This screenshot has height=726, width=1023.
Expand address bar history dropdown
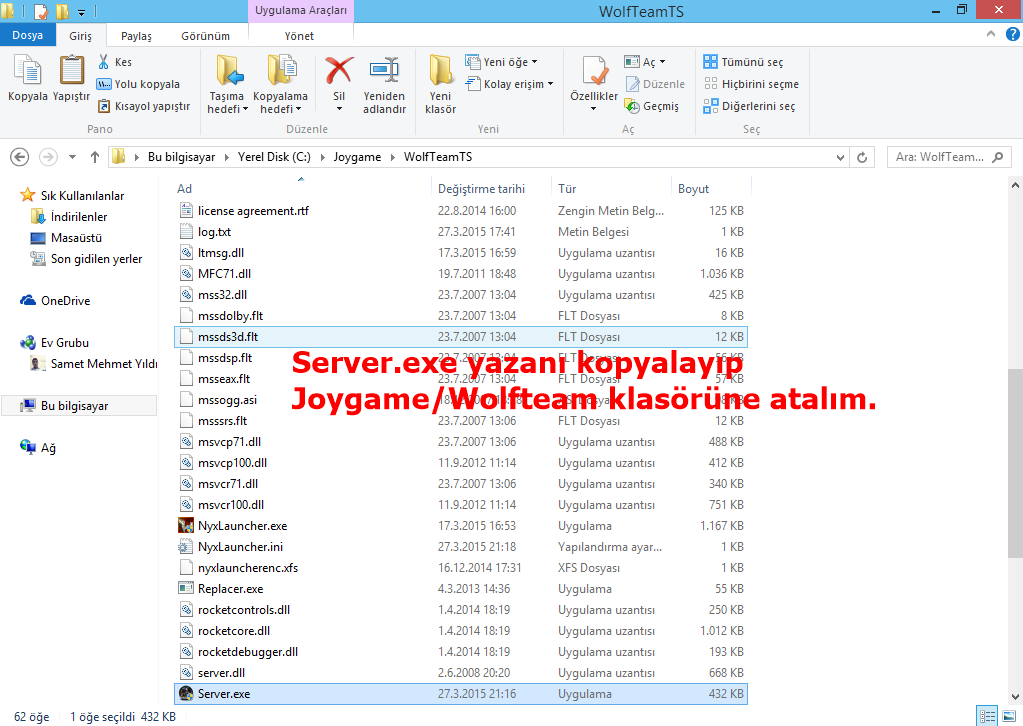pos(840,157)
